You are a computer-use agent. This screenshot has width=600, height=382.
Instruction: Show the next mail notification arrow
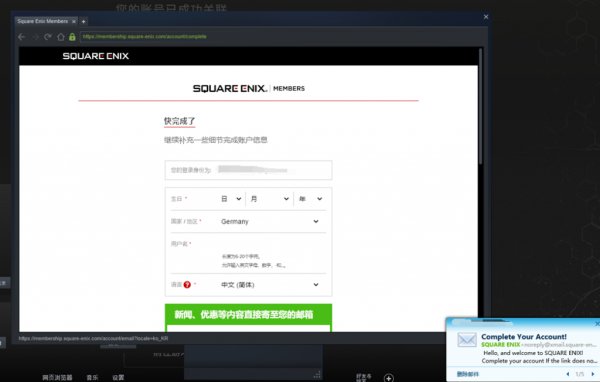593,374
